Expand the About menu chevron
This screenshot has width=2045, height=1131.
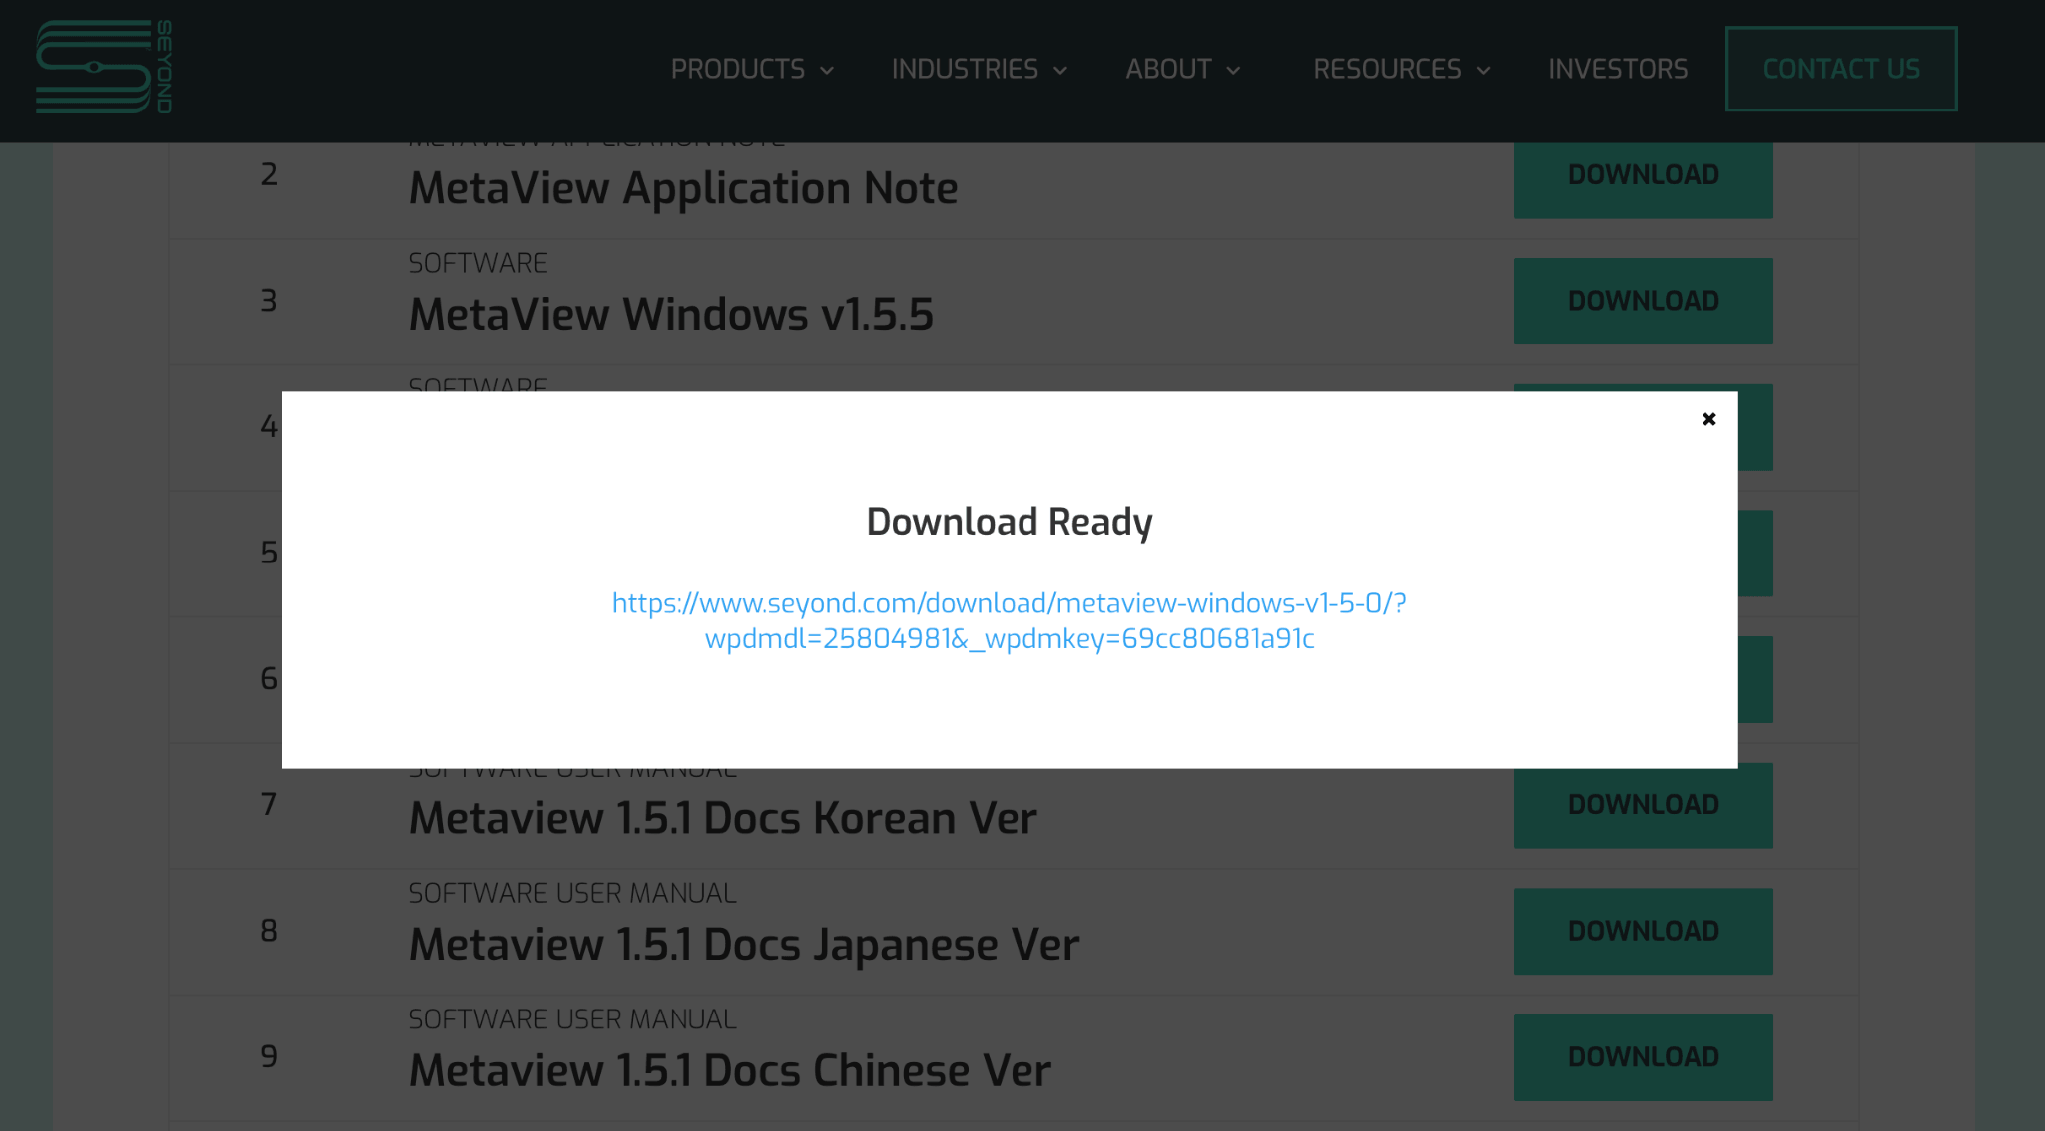tap(1233, 70)
